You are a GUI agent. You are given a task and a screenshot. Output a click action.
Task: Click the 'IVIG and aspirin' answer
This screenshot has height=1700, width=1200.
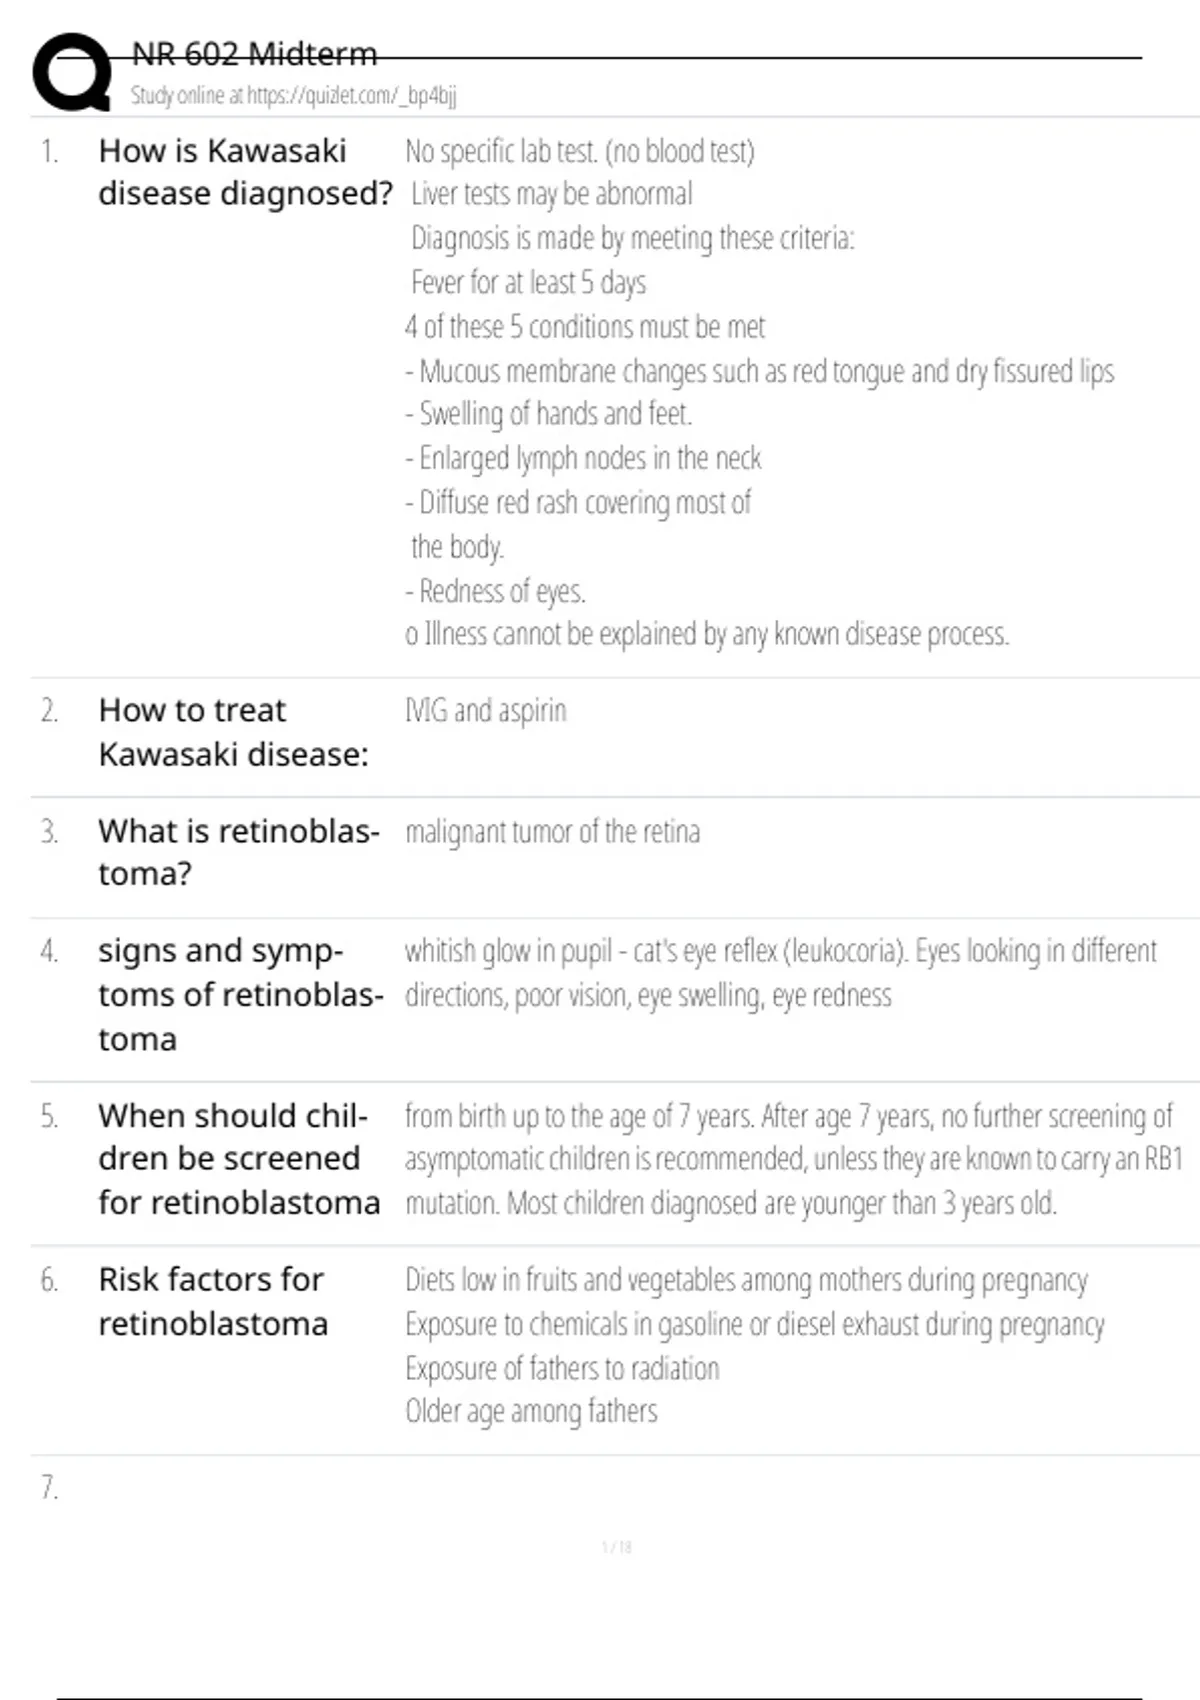(486, 711)
